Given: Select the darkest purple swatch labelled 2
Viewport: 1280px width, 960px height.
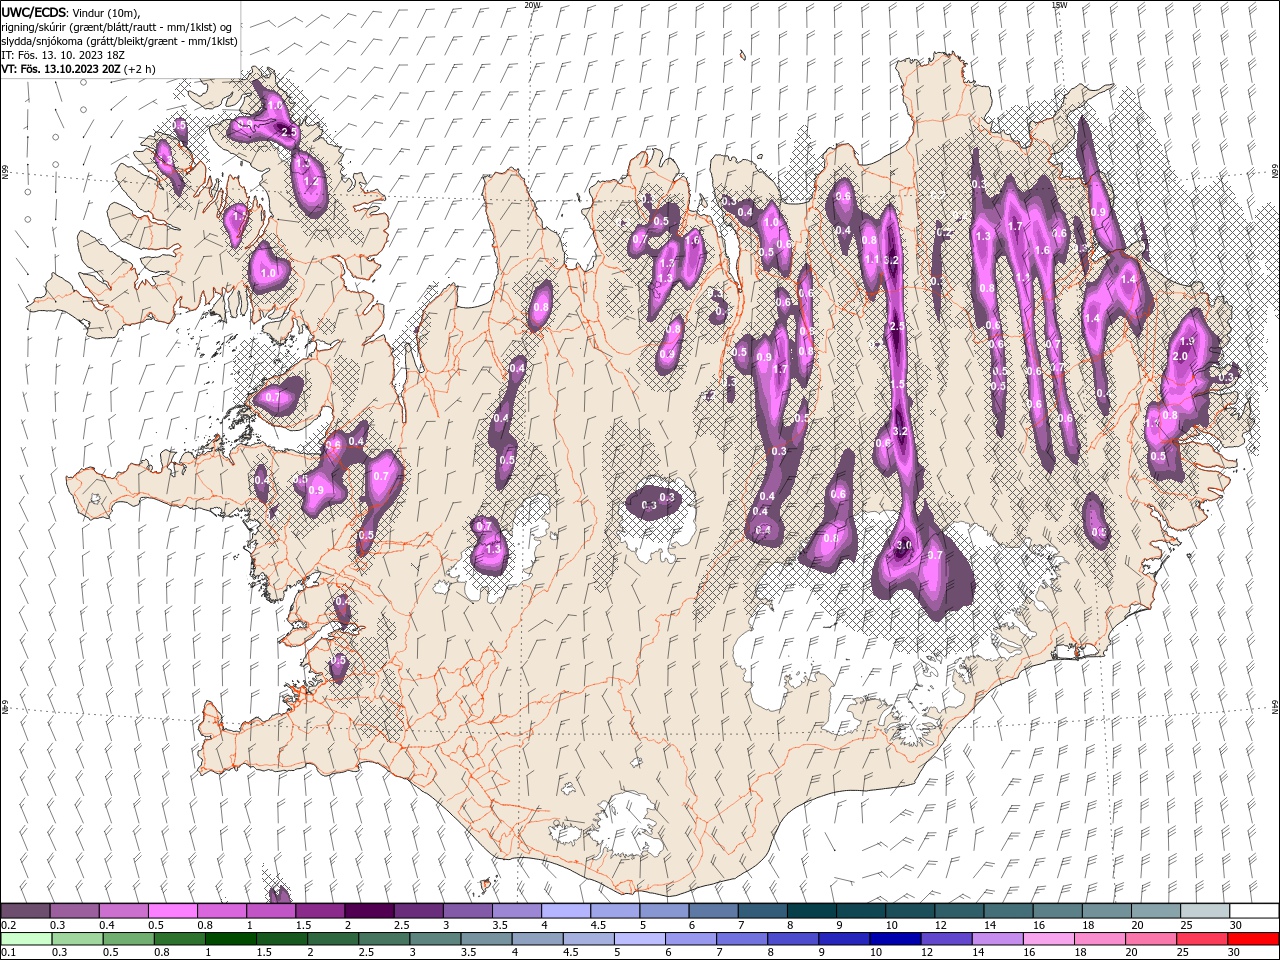Looking at the screenshot, I should coord(368,910).
